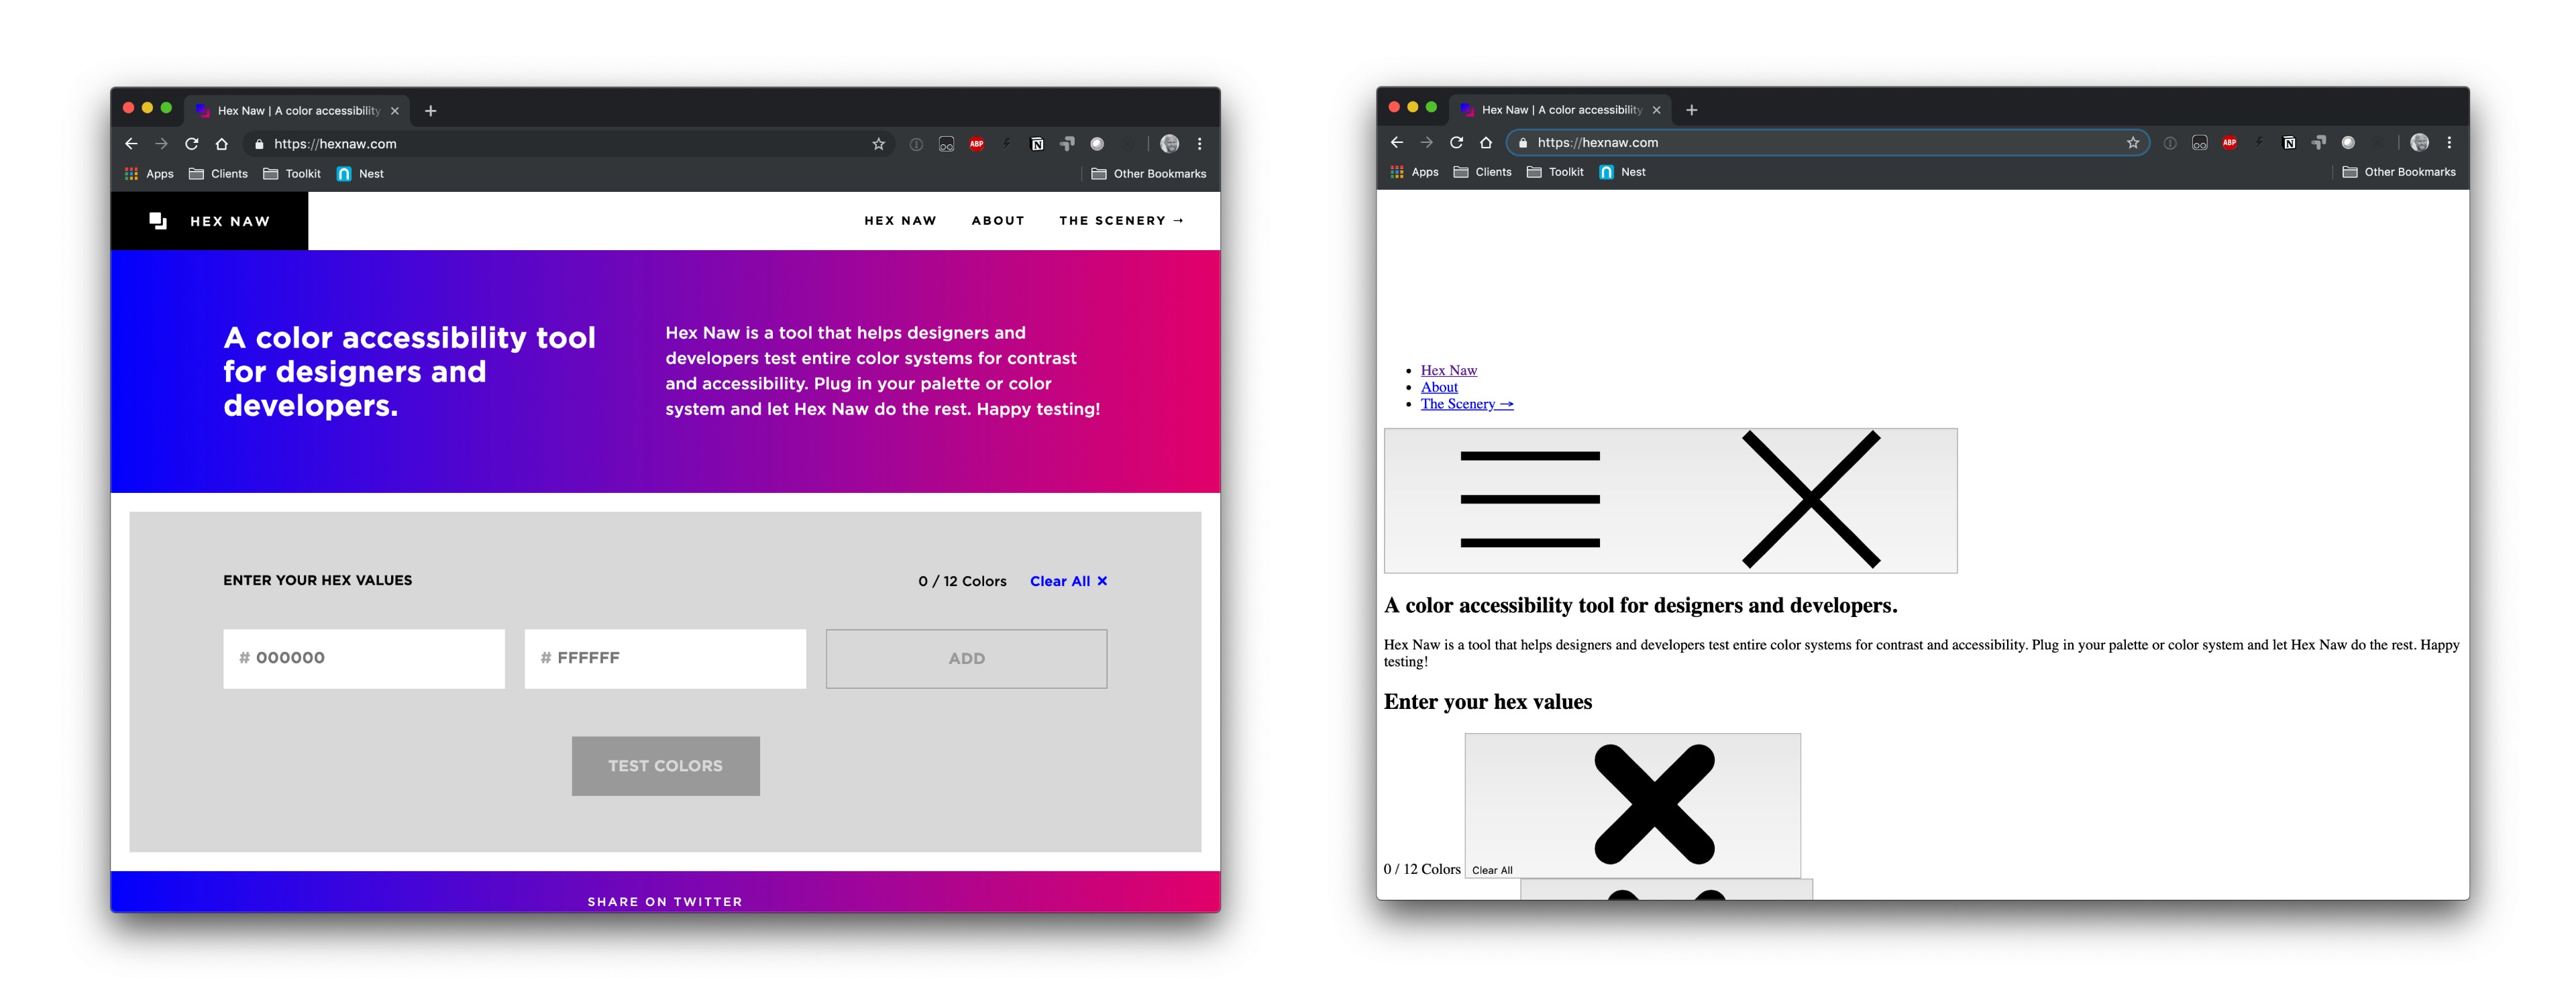Click the About navigation link
Viewport: 2576px width, 1008px height.
[x=999, y=220]
